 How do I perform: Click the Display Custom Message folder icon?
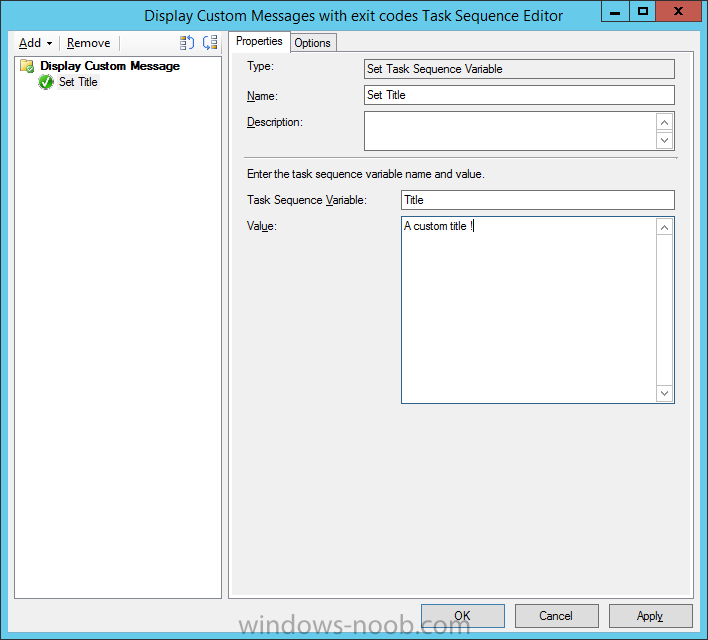27,66
